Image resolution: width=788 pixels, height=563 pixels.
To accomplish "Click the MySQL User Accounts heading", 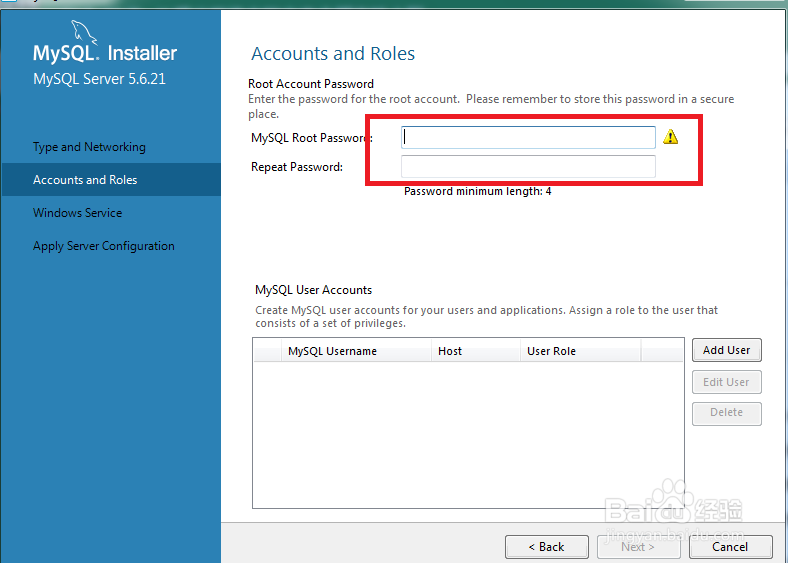I will 314,290.
